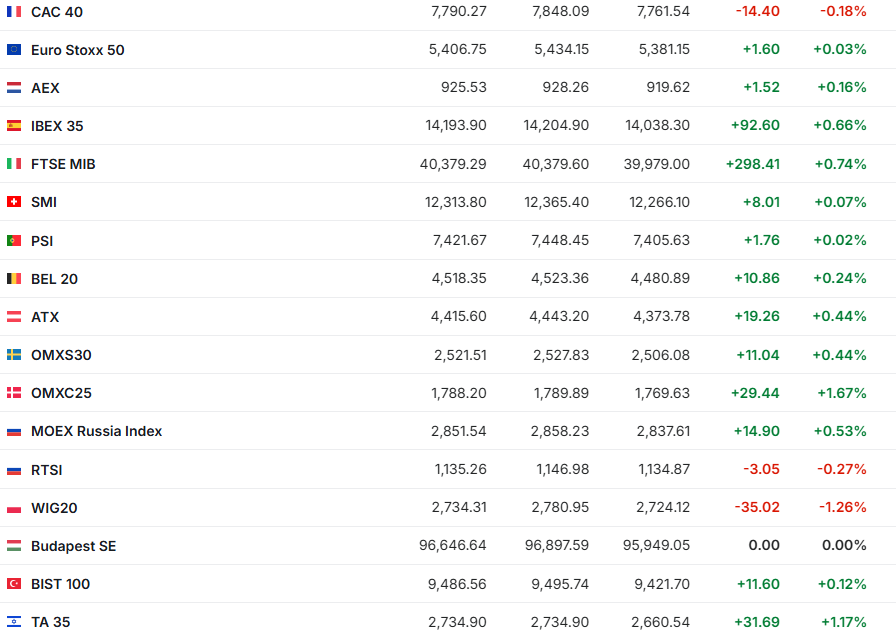
Task: Open the WIG20 index page
Action: point(54,508)
